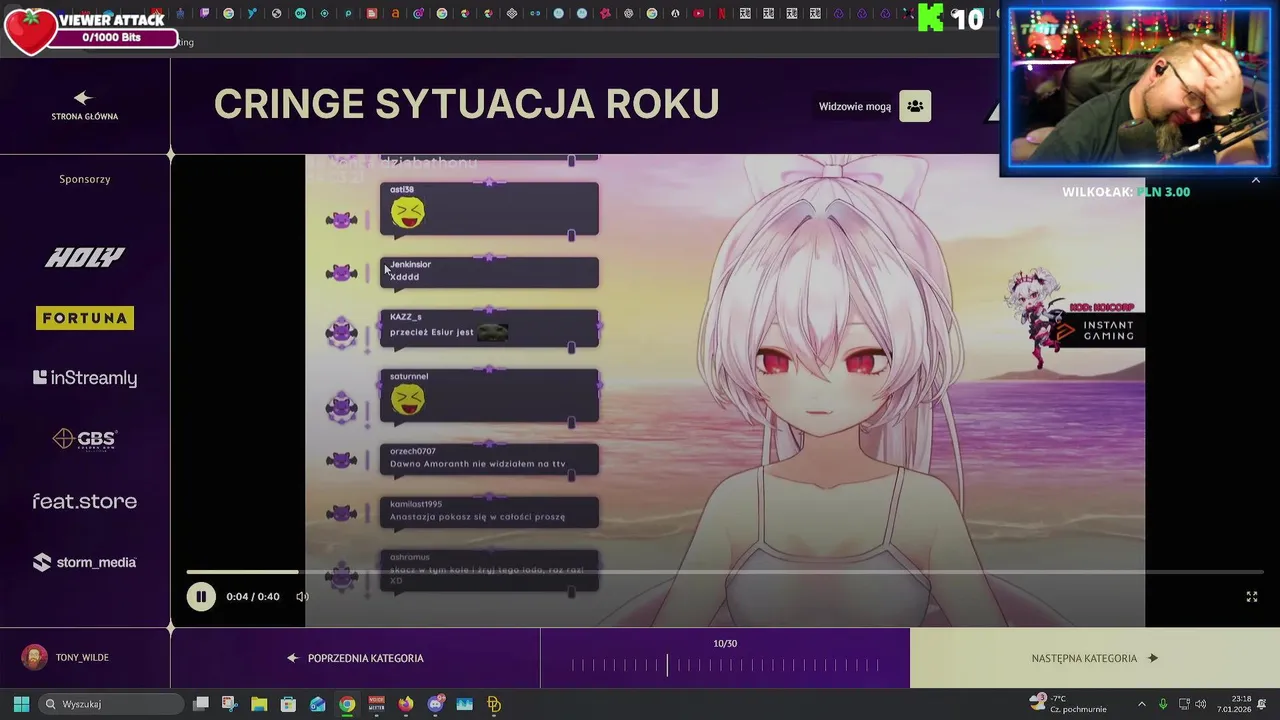Image resolution: width=1280 pixels, height=720 pixels.
Task: Click the CRINGE SYTUACJA ROKU heading
Action: 467,104
